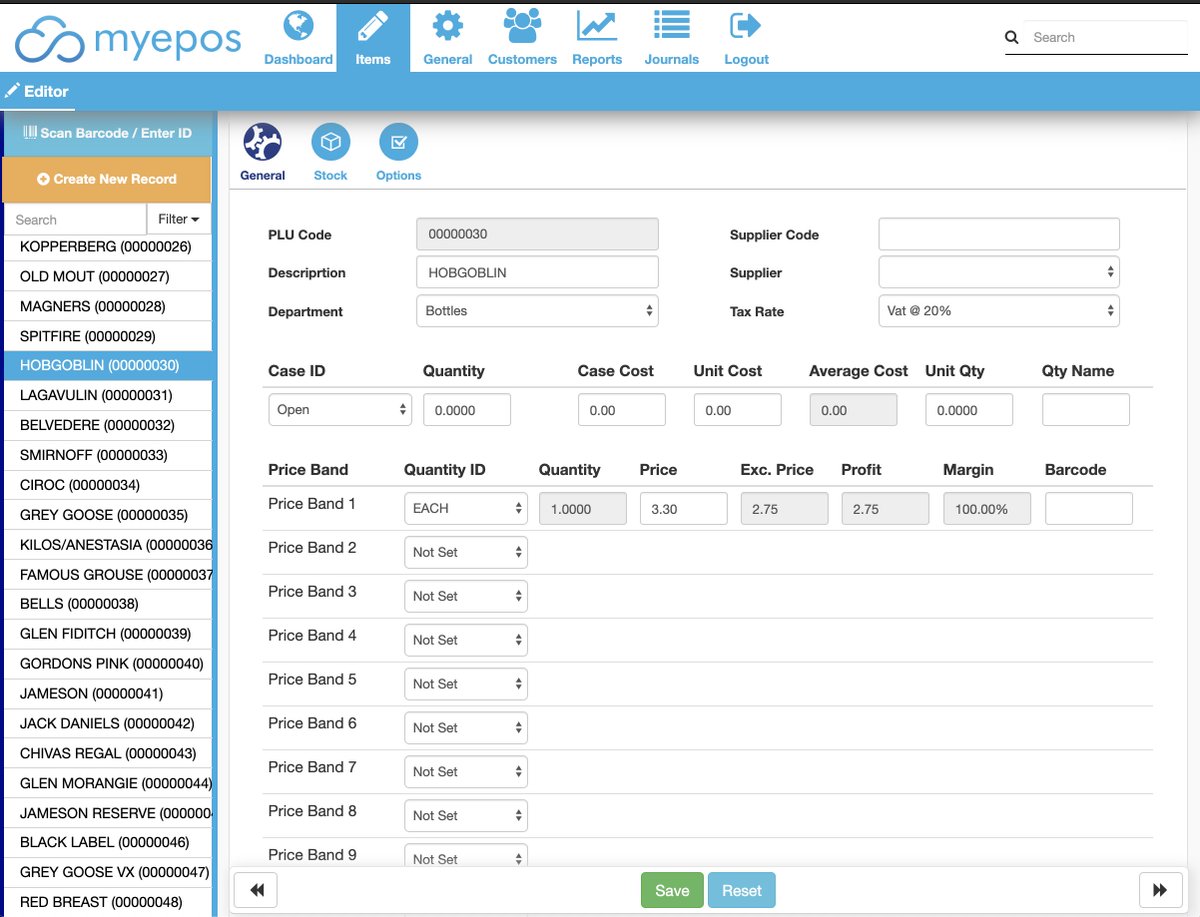
Task: Open the General gear icon
Action: (x=447, y=25)
